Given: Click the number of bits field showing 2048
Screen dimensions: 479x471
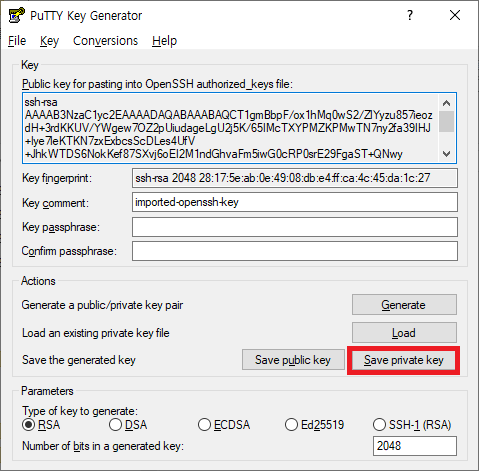Looking at the screenshot, I should (415, 446).
